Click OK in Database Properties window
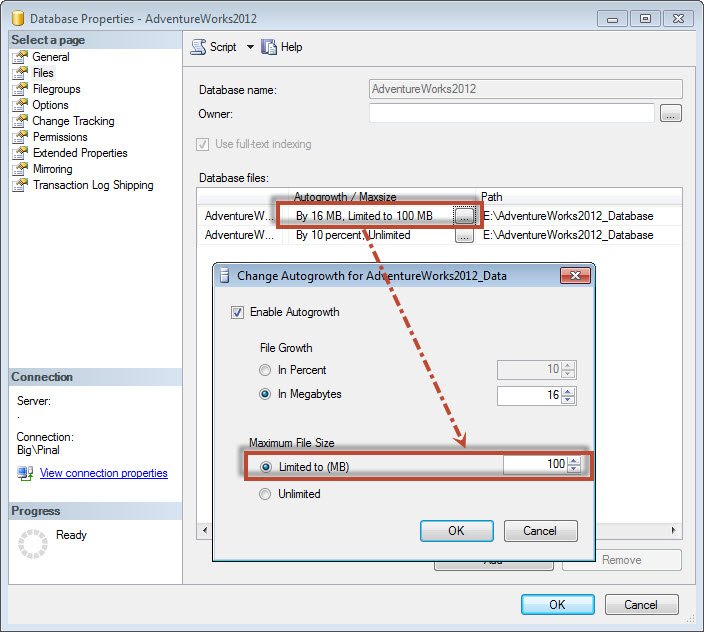This screenshot has width=704, height=632. coord(558,605)
